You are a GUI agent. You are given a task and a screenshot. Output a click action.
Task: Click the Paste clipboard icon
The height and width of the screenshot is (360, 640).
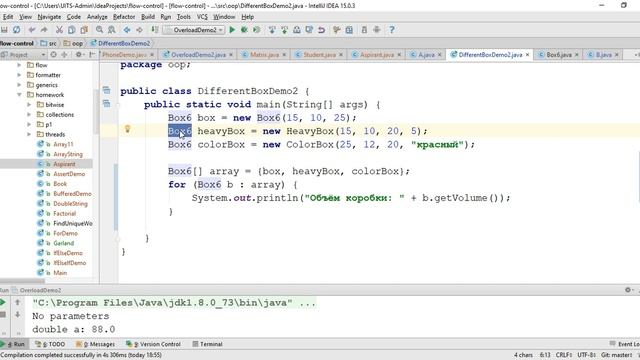click(84, 30)
